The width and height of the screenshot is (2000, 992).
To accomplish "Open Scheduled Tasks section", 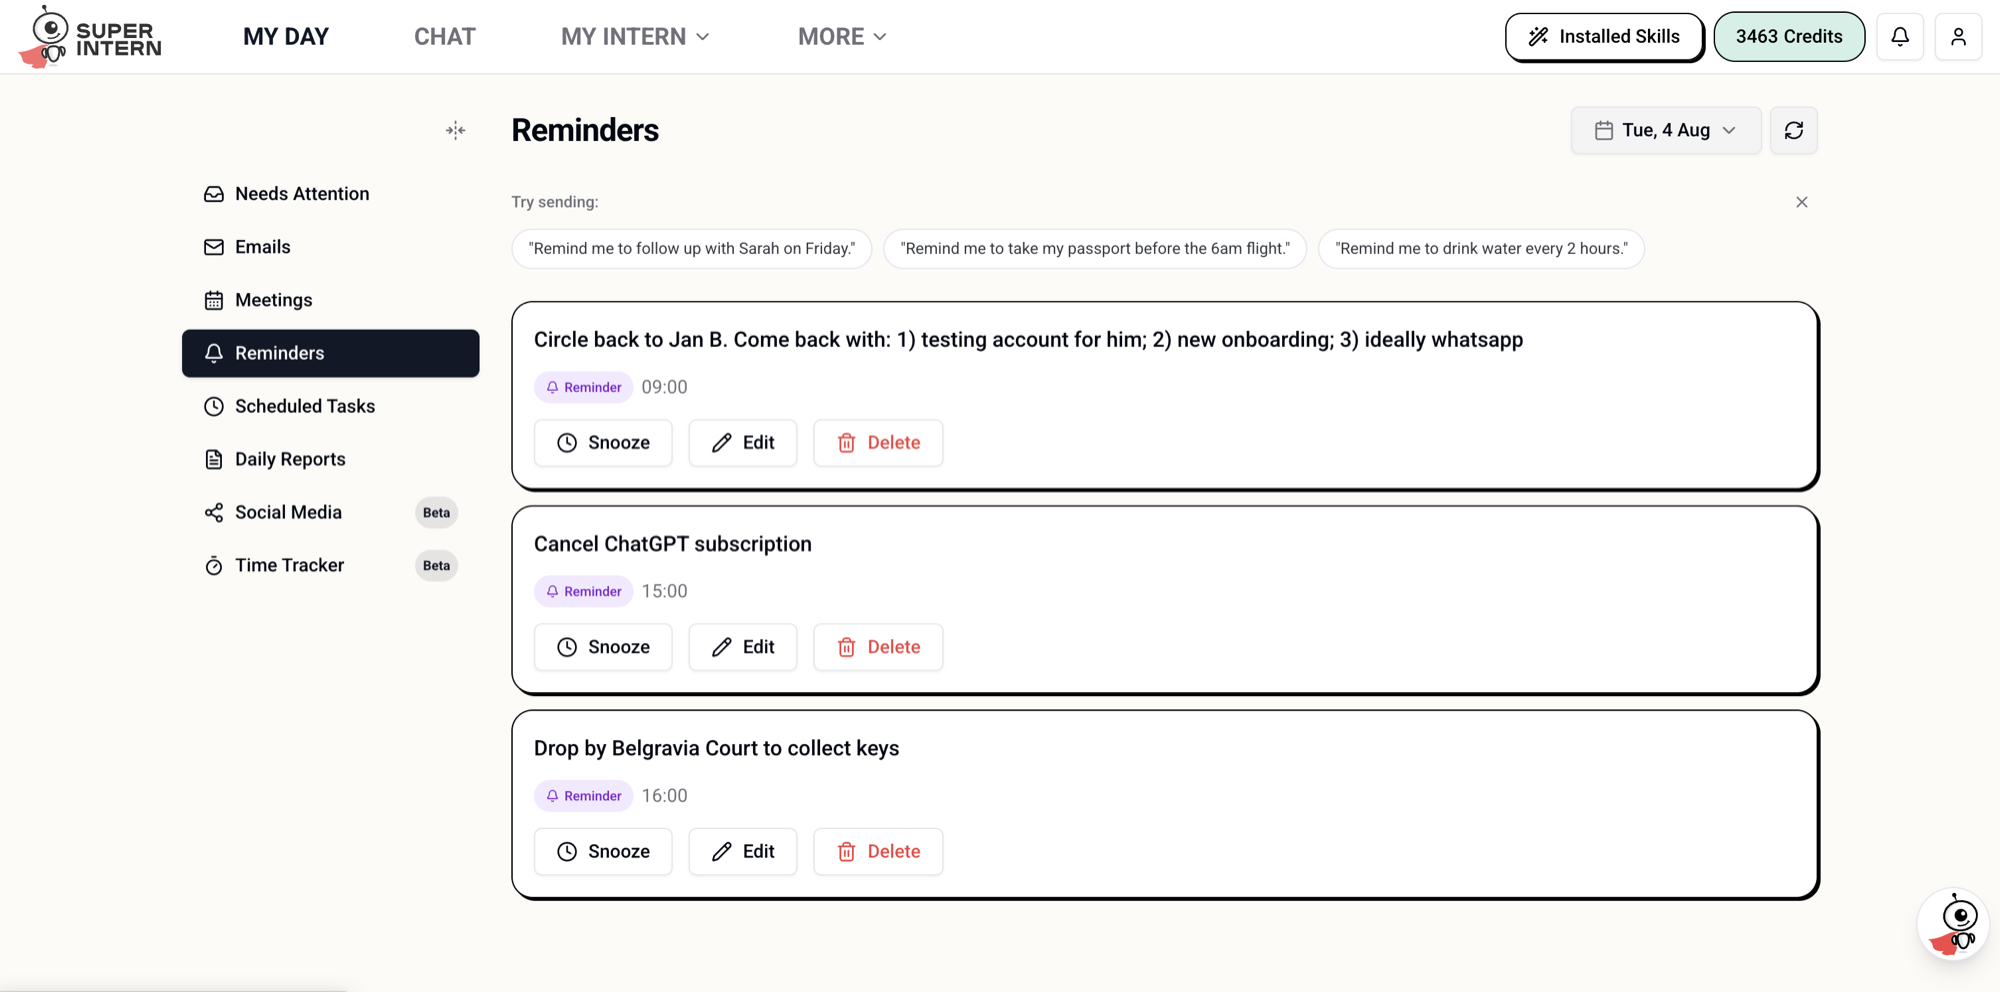I will tap(330, 406).
